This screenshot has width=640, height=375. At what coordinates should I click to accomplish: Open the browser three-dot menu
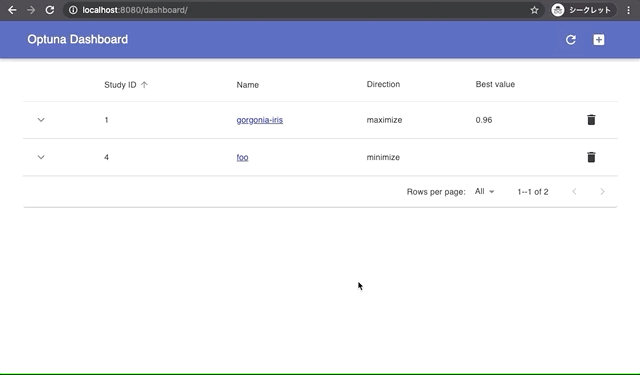[629, 10]
